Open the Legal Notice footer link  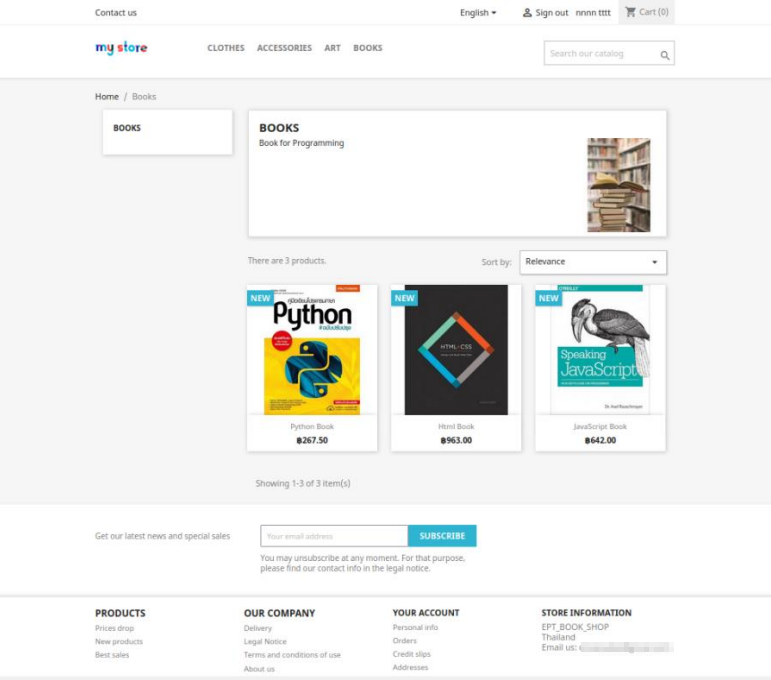click(265, 641)
